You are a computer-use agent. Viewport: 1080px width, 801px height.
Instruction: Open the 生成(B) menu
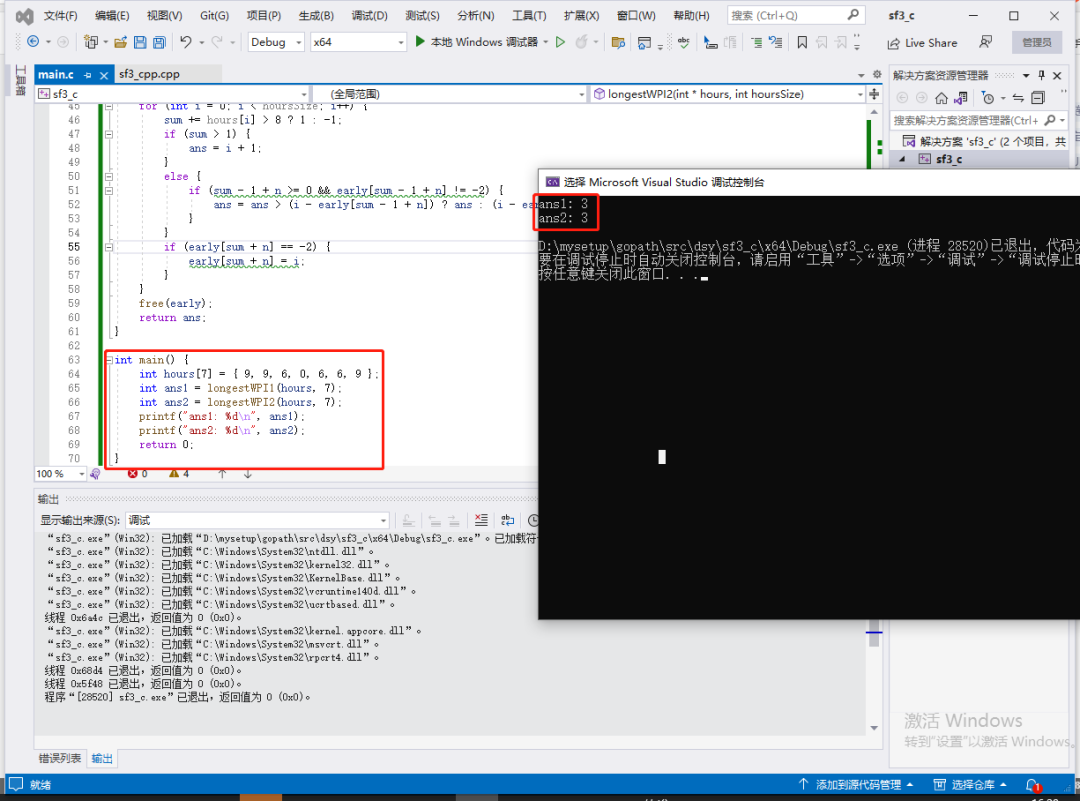click(315, 15)
